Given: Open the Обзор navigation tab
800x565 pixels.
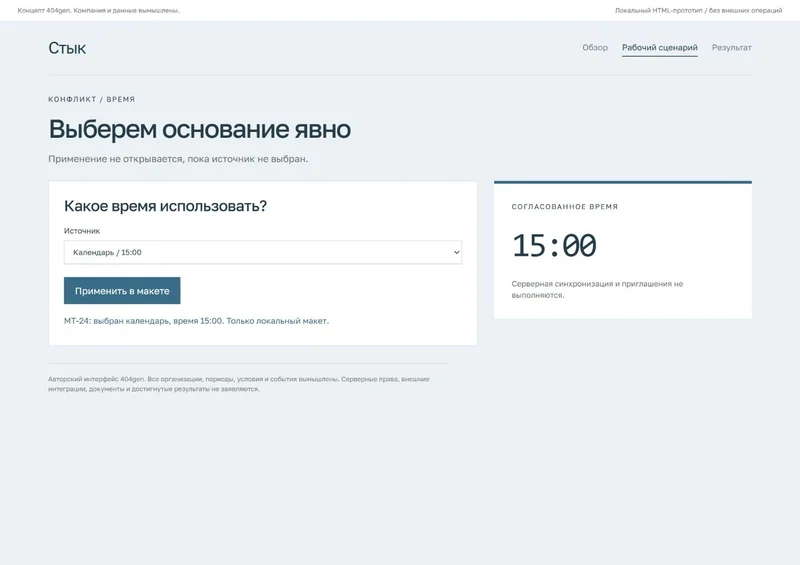Looking at the screenshot, I should 595,47.
